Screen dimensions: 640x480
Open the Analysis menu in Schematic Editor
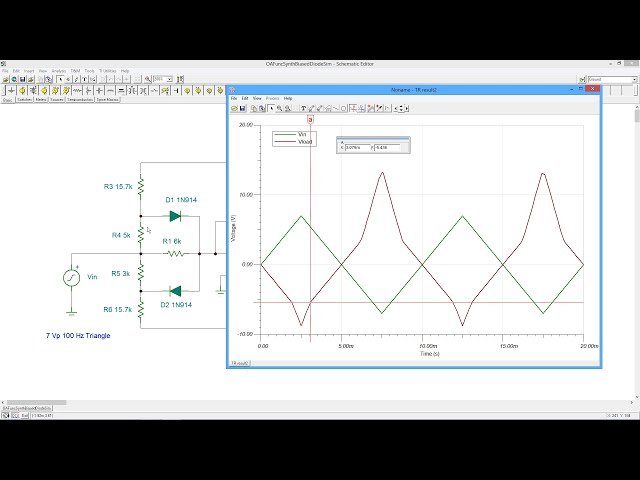pyautogui.click(x=58, y=71)
